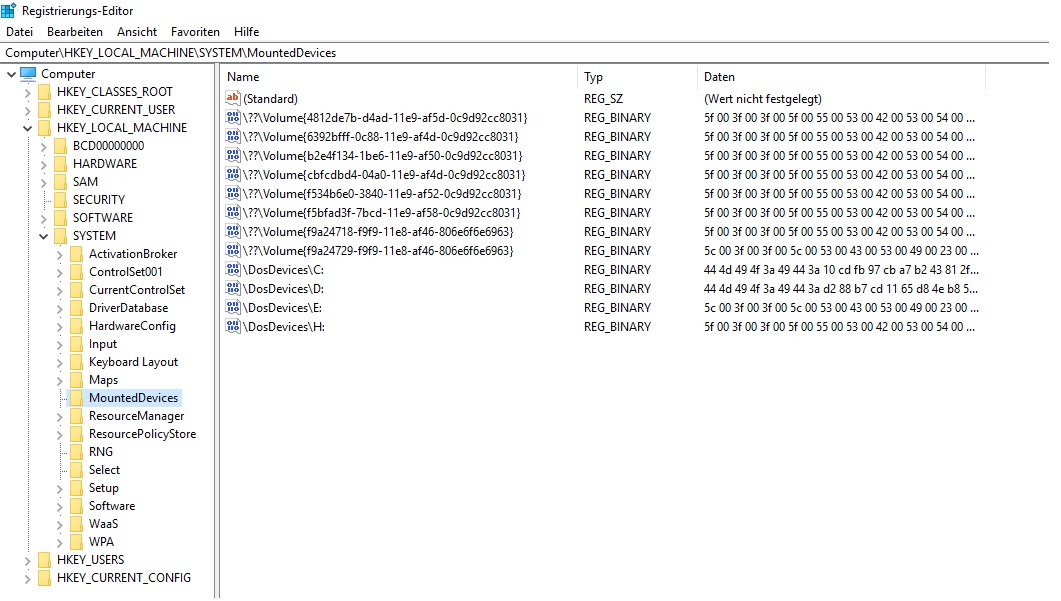Expand the HKEY_CURRENT_USER arrow
The image size is (1061, 601).
coord(27,110)
